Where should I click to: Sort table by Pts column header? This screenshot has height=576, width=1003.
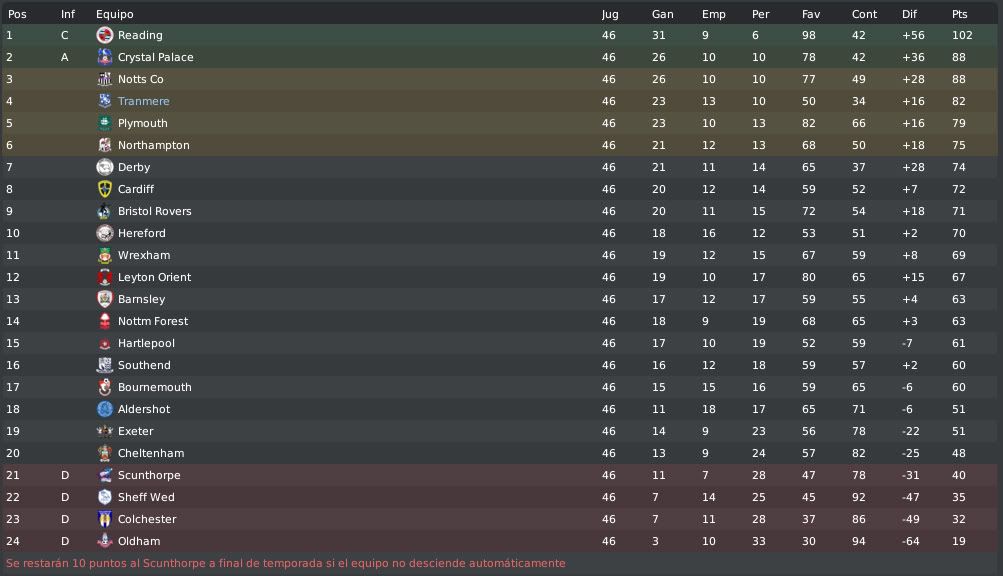[x=960, y=14]
